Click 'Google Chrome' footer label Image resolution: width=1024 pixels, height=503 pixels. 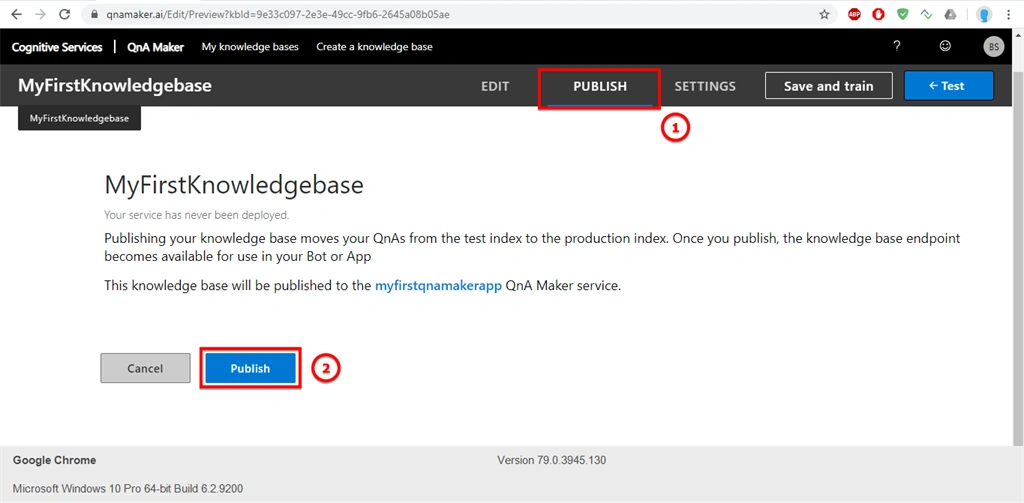pos(54,461)
